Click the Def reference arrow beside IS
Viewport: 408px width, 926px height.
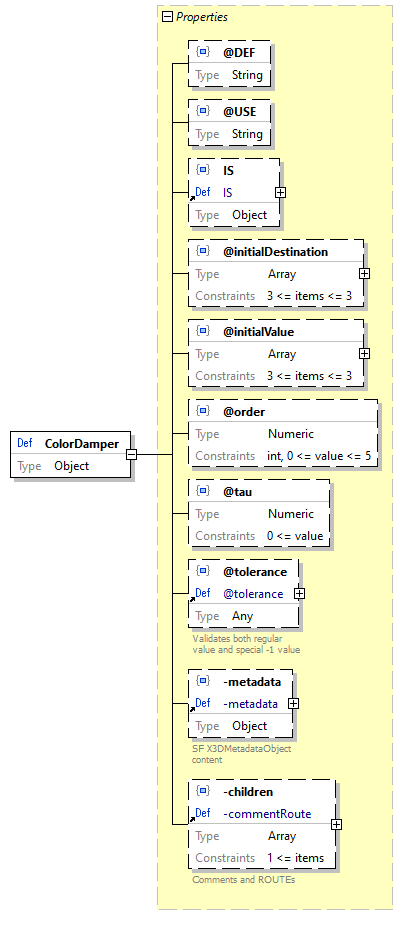click(x=192, y=197)
